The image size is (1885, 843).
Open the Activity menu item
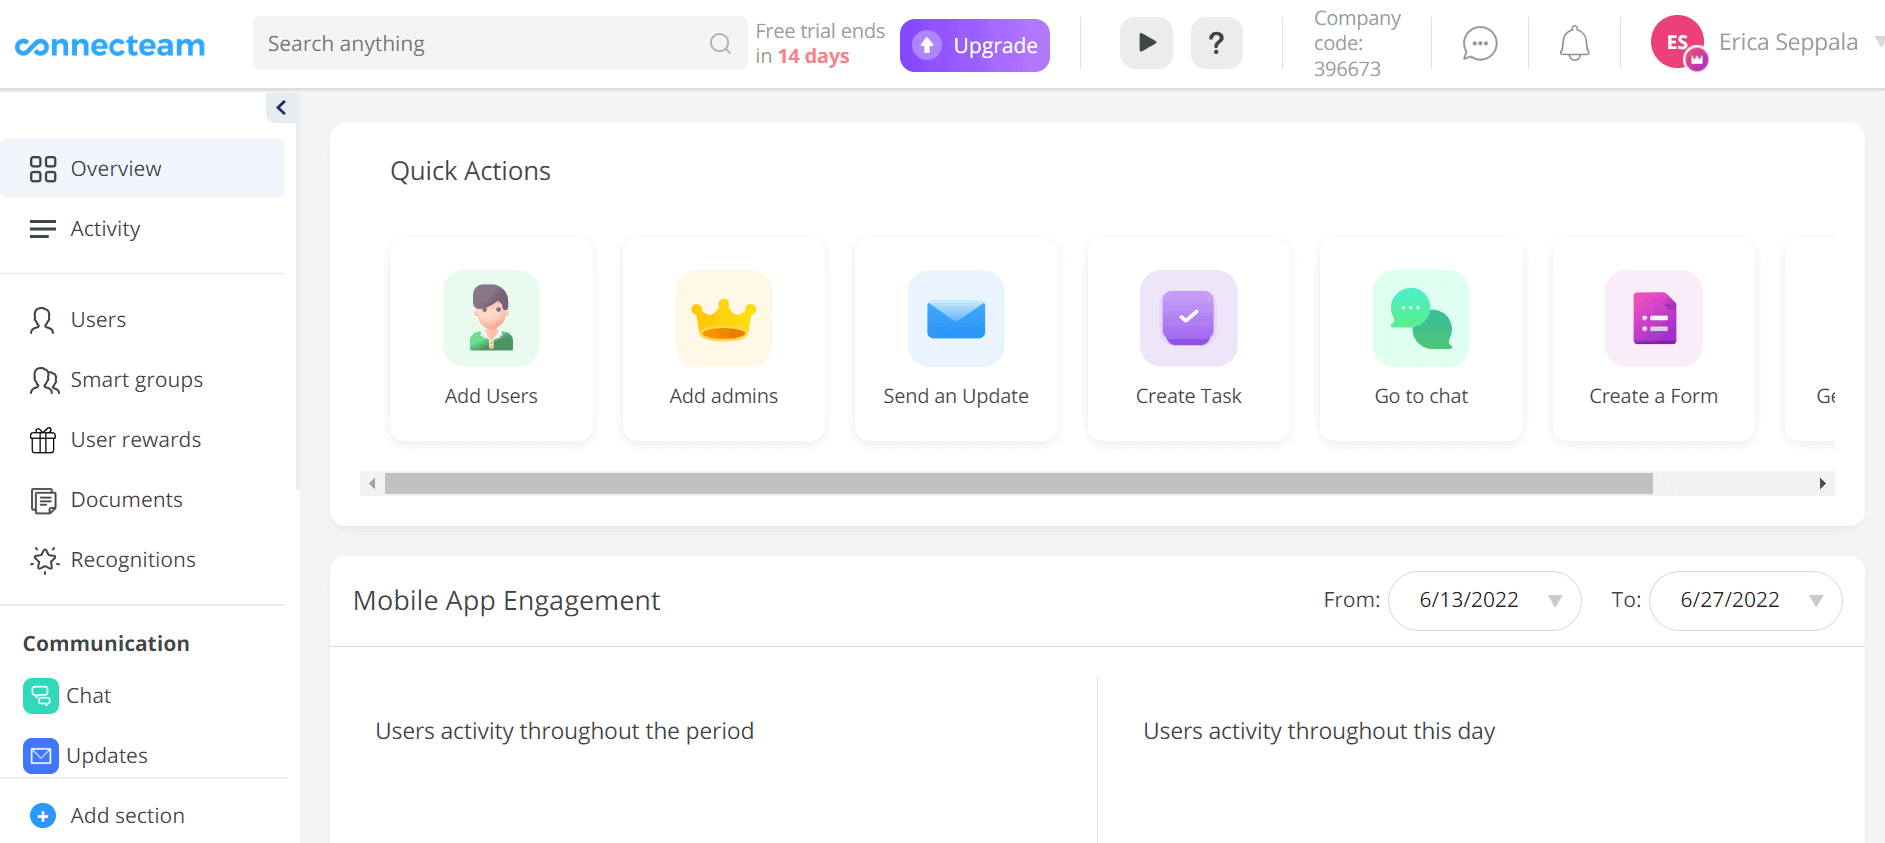143,229
